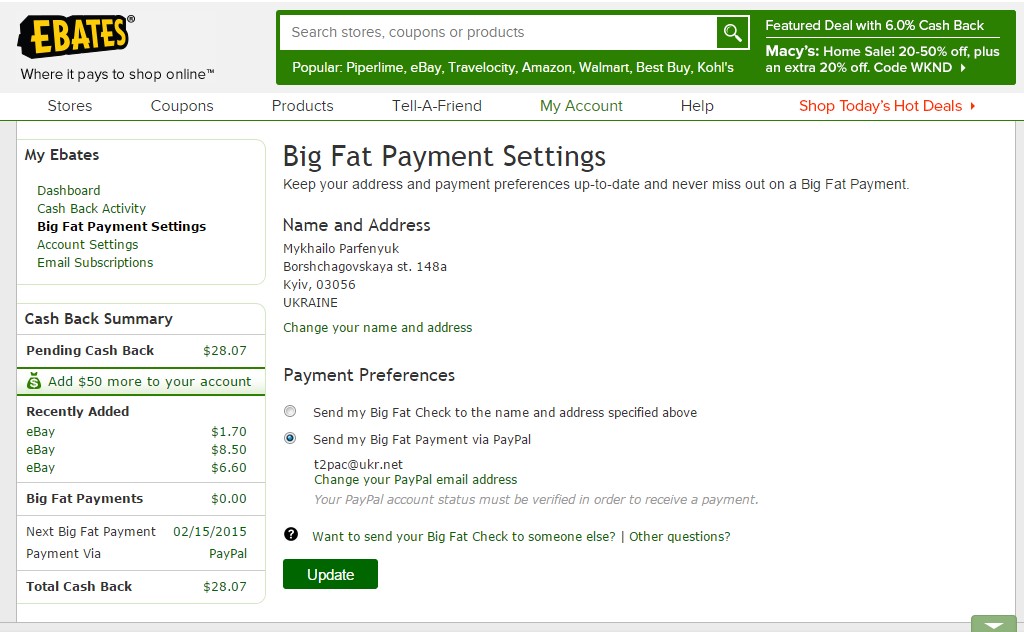1024x632 pixels.
Task: Click the arrow after Code WKND
Action: click(963, 68)
